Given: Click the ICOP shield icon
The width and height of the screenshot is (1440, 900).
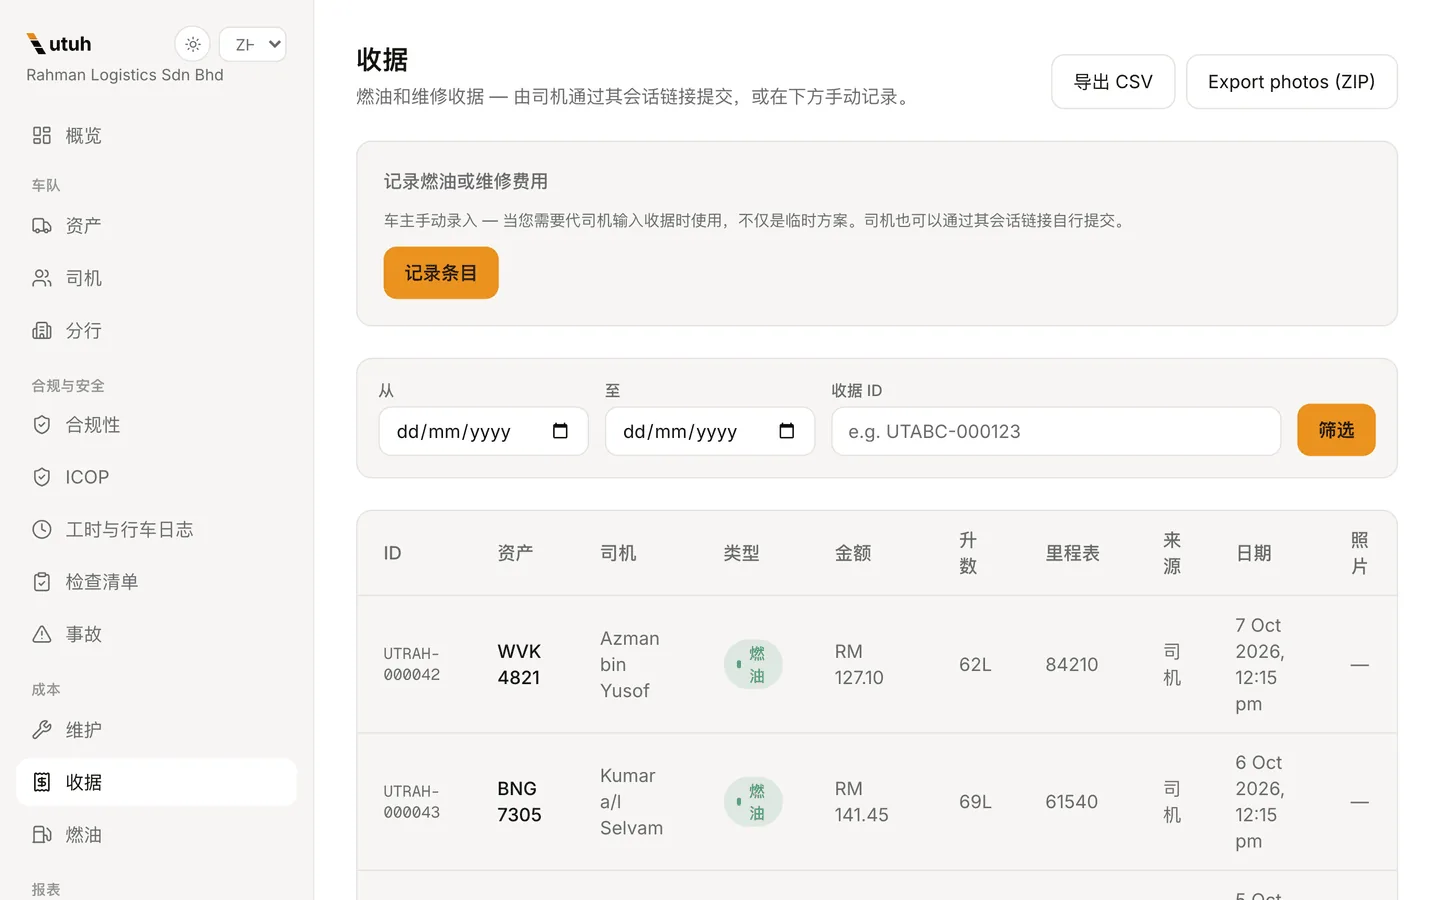Looking at the screenshot, I should tap(42, 477).
